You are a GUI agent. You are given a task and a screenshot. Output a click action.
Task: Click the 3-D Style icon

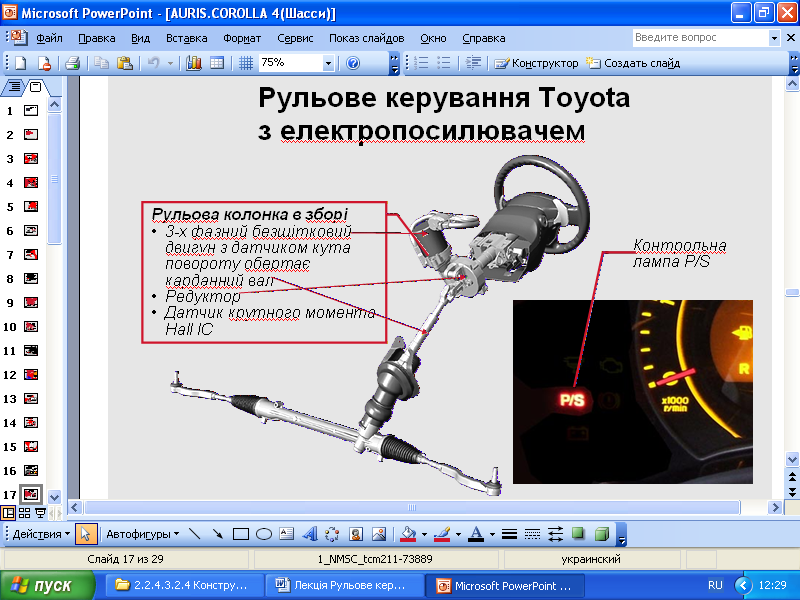click(x=602, y=534)
